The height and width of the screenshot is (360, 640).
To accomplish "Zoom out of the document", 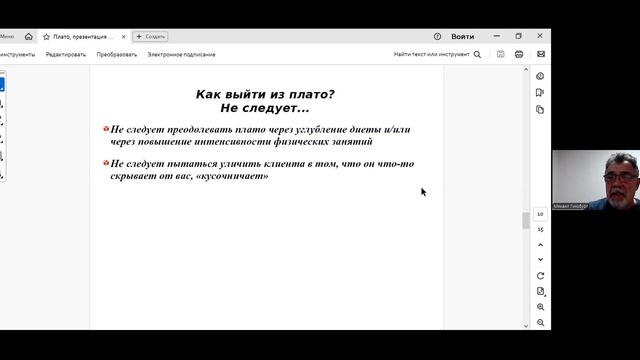I will coord(540,322).
